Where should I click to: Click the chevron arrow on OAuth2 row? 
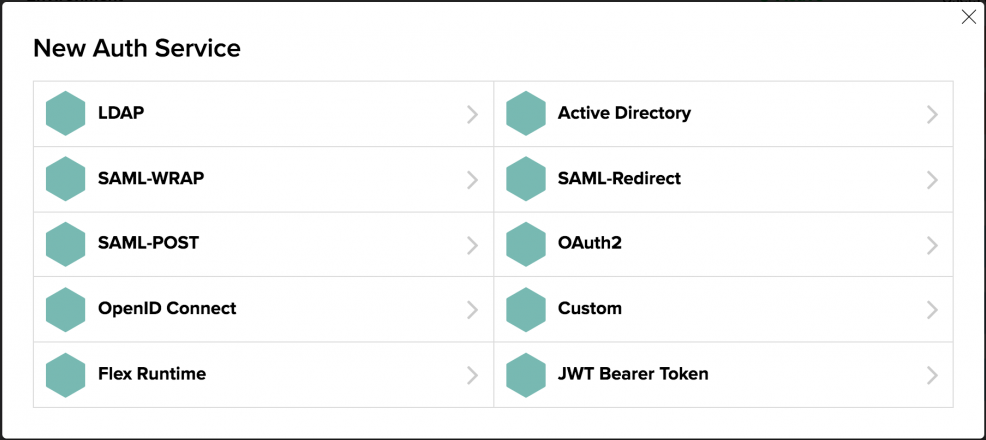[x=932, y=244]
